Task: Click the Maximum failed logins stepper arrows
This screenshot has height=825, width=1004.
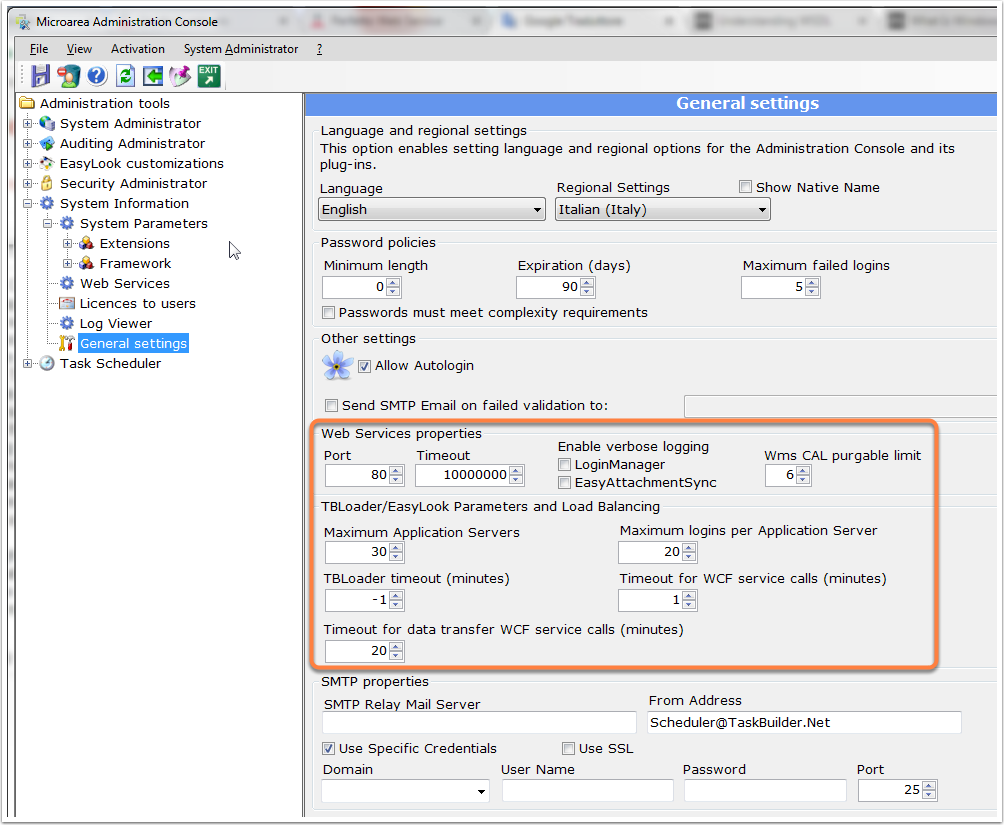Action: click(x=812, y=286)
